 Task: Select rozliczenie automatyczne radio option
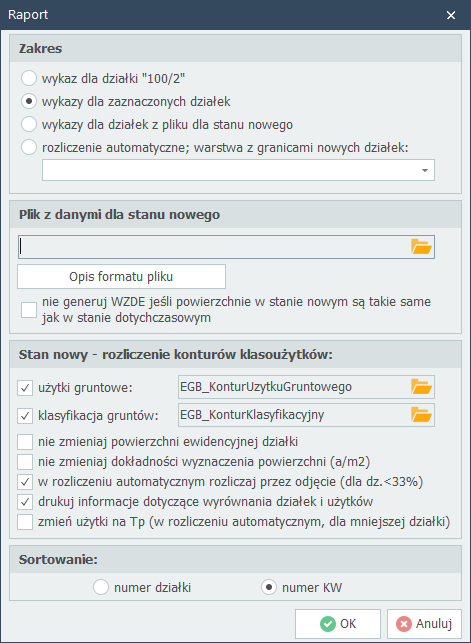tap(29, 147)
